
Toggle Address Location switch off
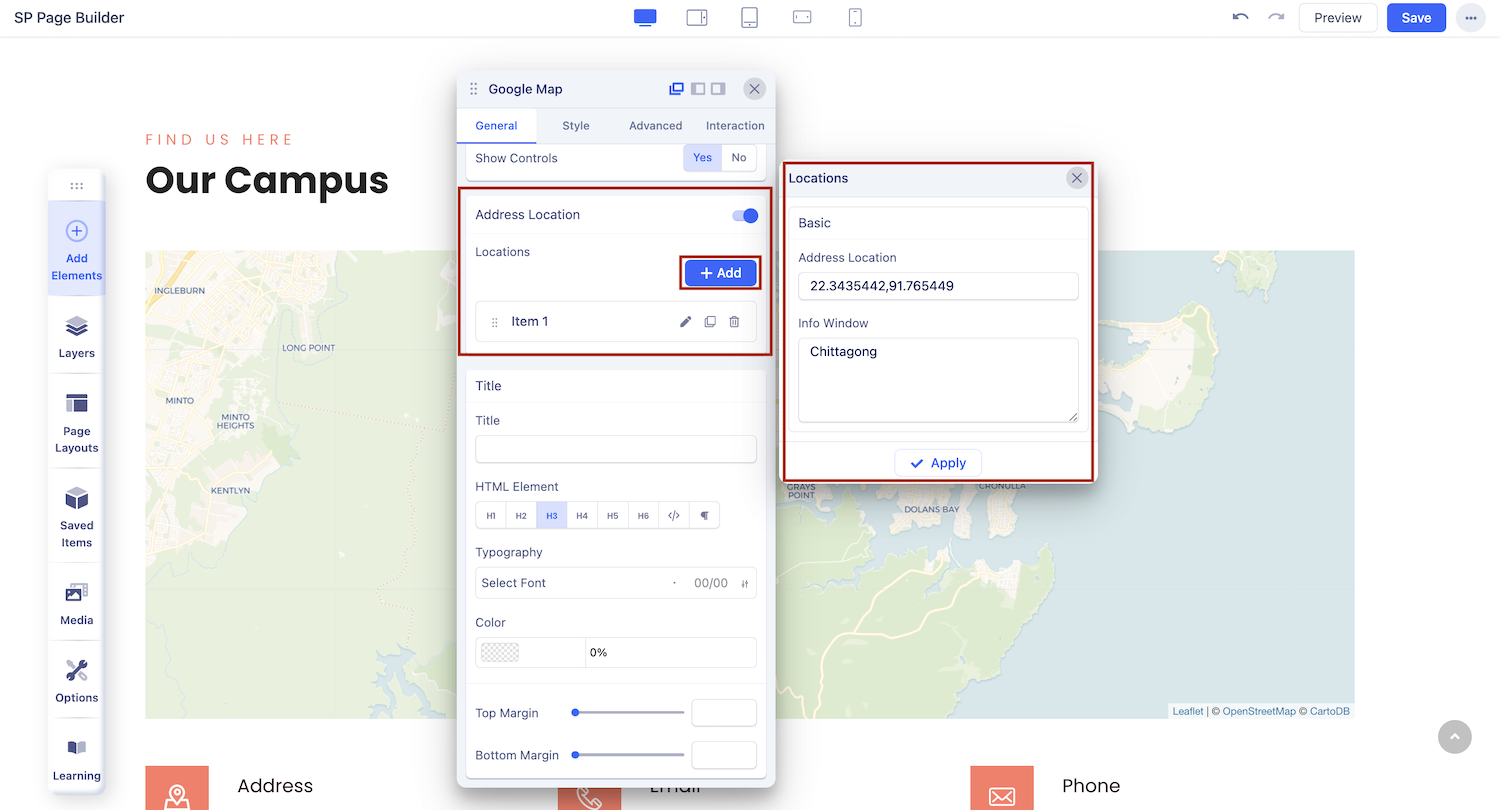click(x=745, y=215)
